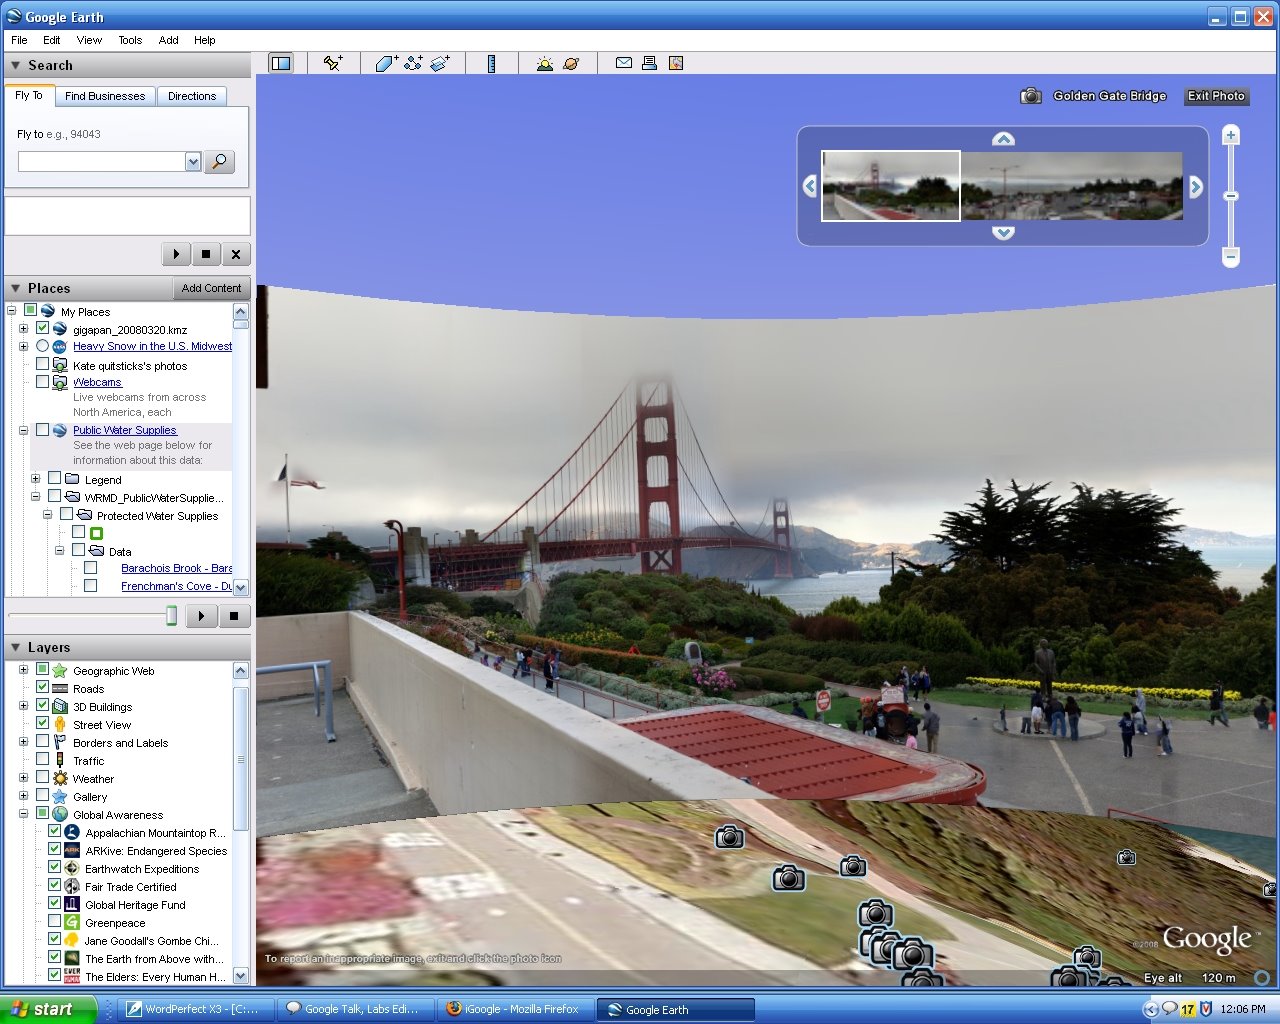The width and height of the screenshot is (1280, 1024).
Task: Expand the gigapan_20080320.kmz tree node
Action: [x=24, y=328]
